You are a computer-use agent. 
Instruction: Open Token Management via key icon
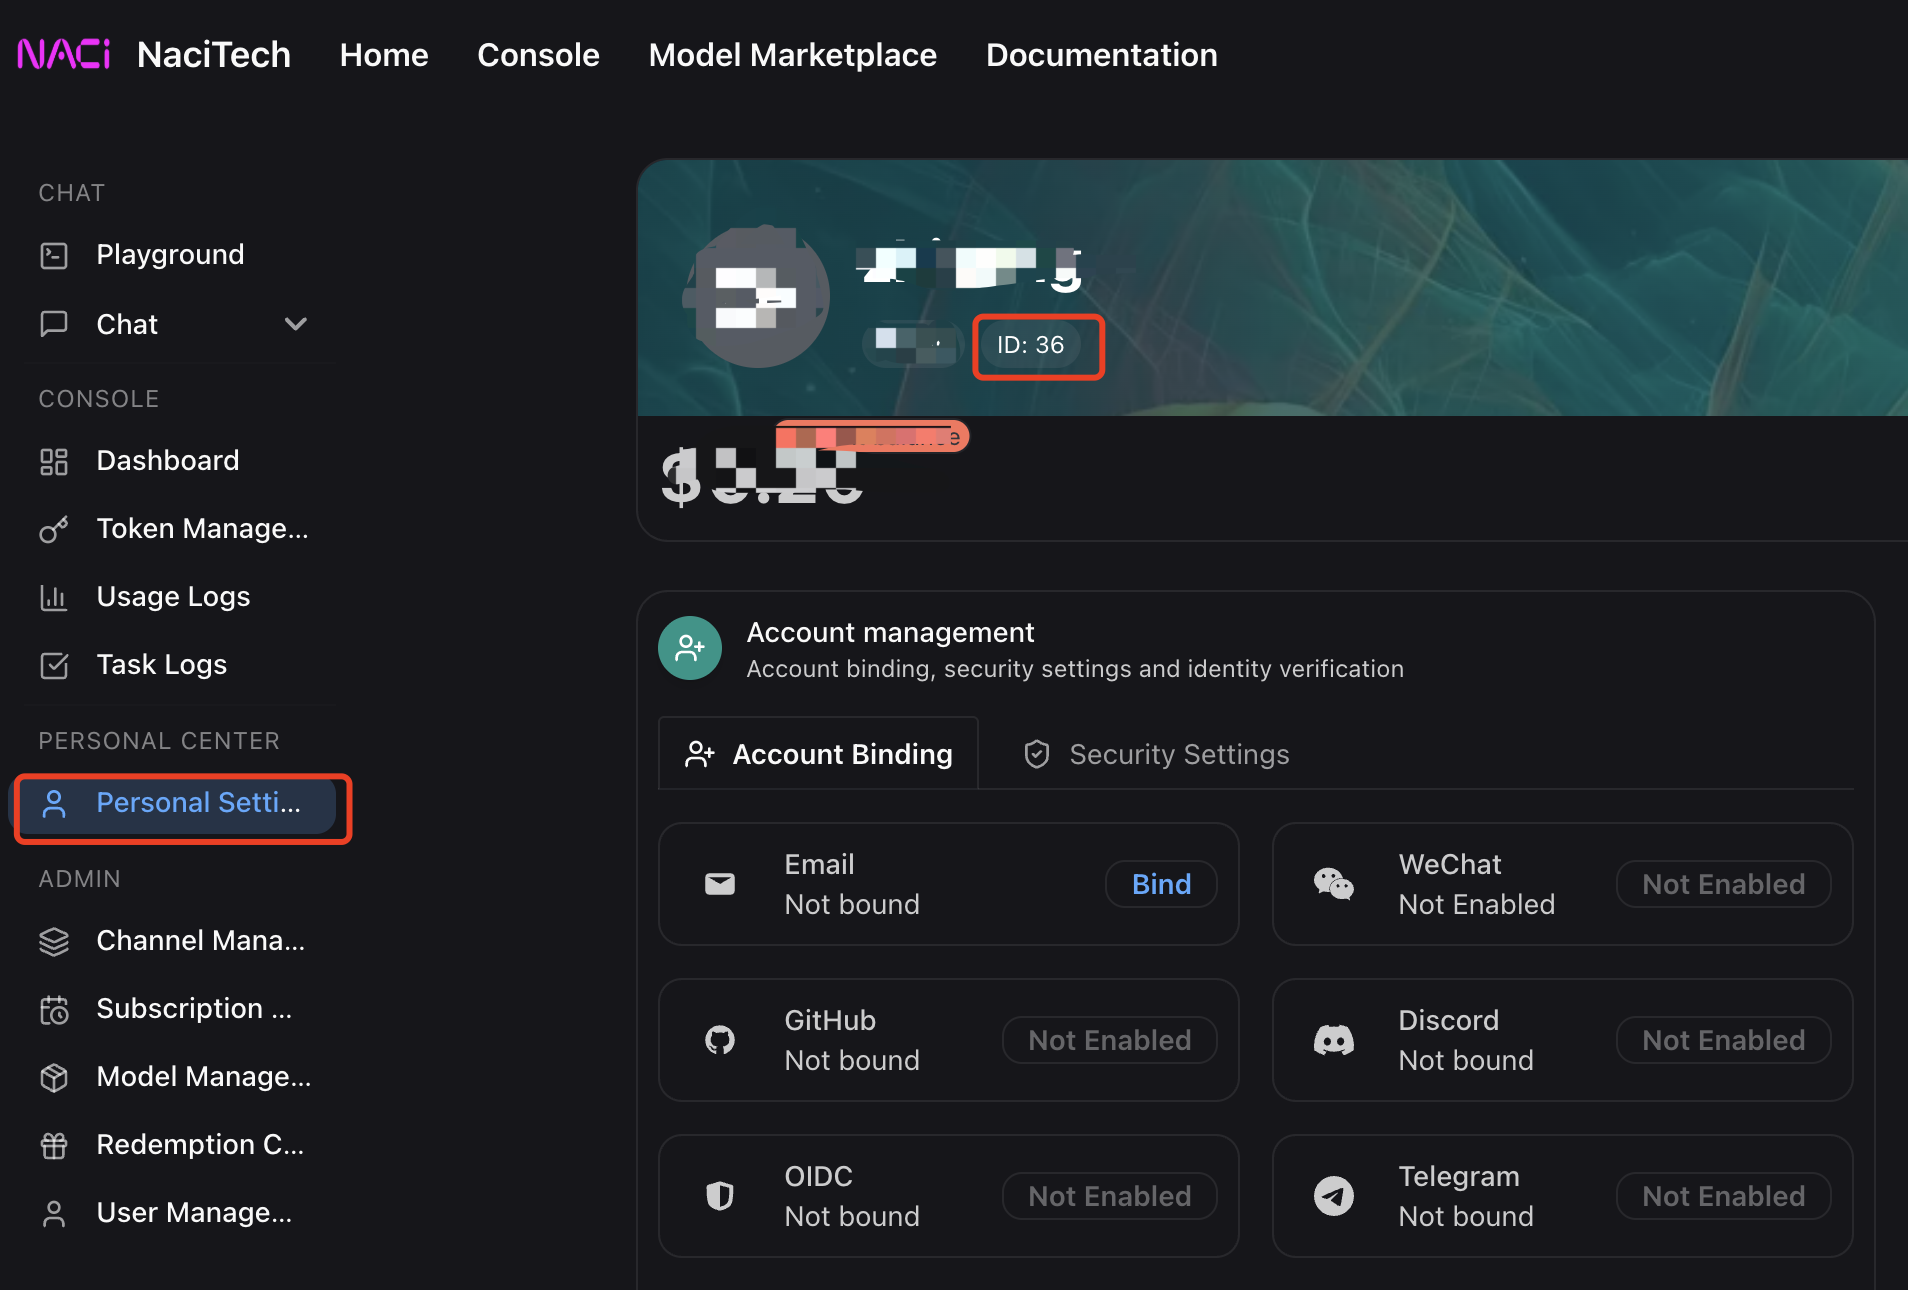click(54, 529)
